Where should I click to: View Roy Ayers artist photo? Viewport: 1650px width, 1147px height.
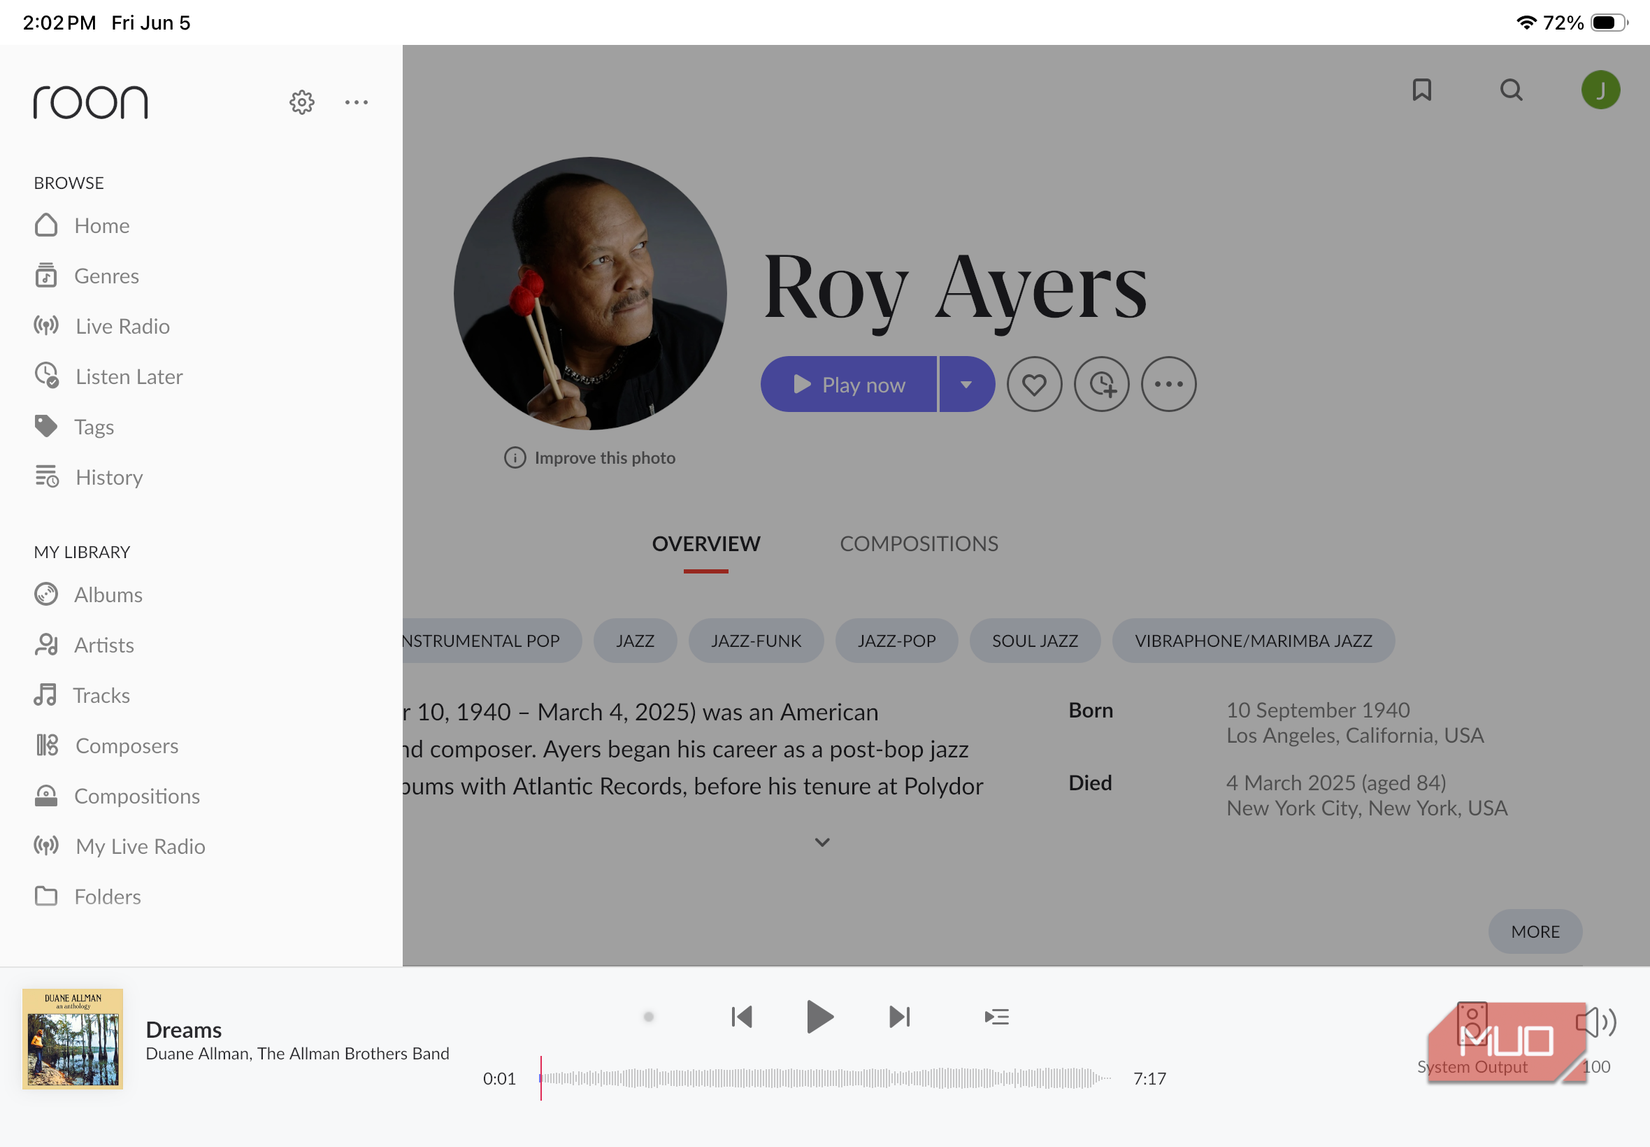tap(590, 293)
